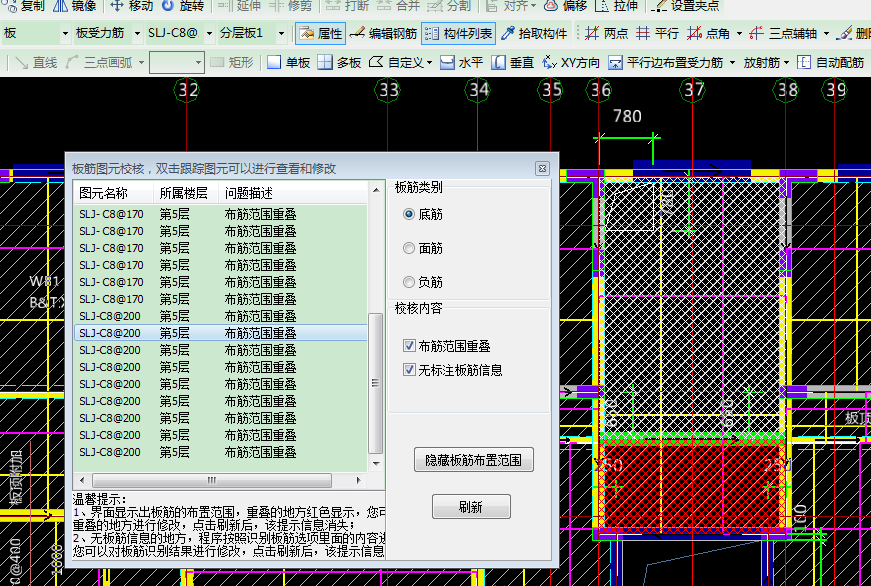The image size is (871, 586).
Task: Select the 负筋 radio button
Action: point(409,282)
